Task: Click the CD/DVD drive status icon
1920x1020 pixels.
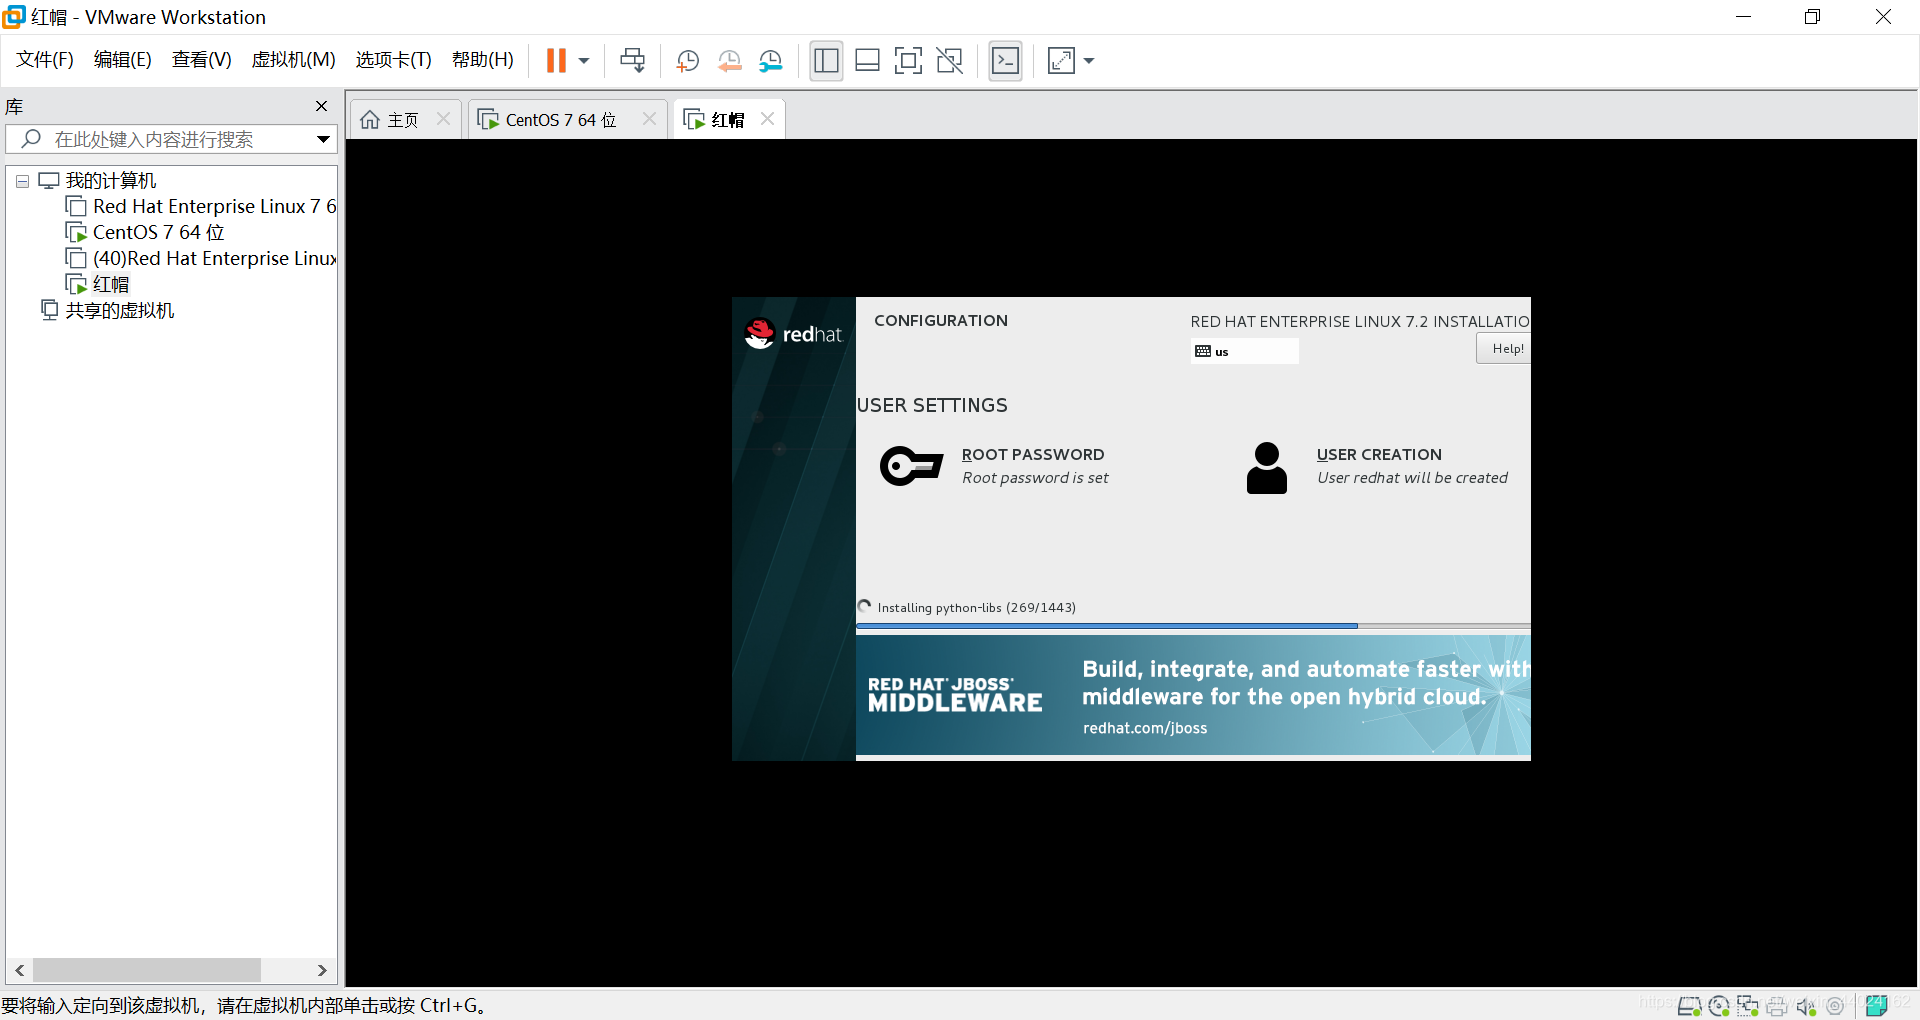Action: [1719, 1006]
